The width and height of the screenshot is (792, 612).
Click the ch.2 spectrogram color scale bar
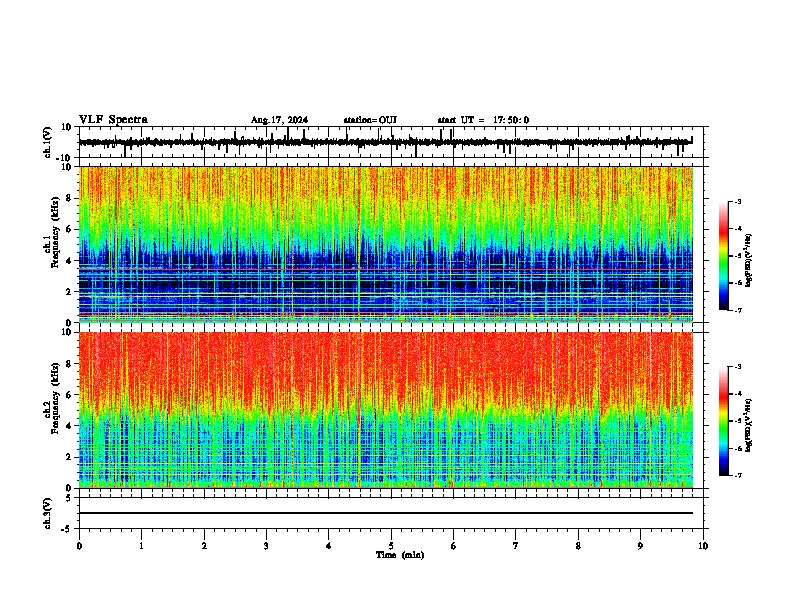click(x=724, y=421)
